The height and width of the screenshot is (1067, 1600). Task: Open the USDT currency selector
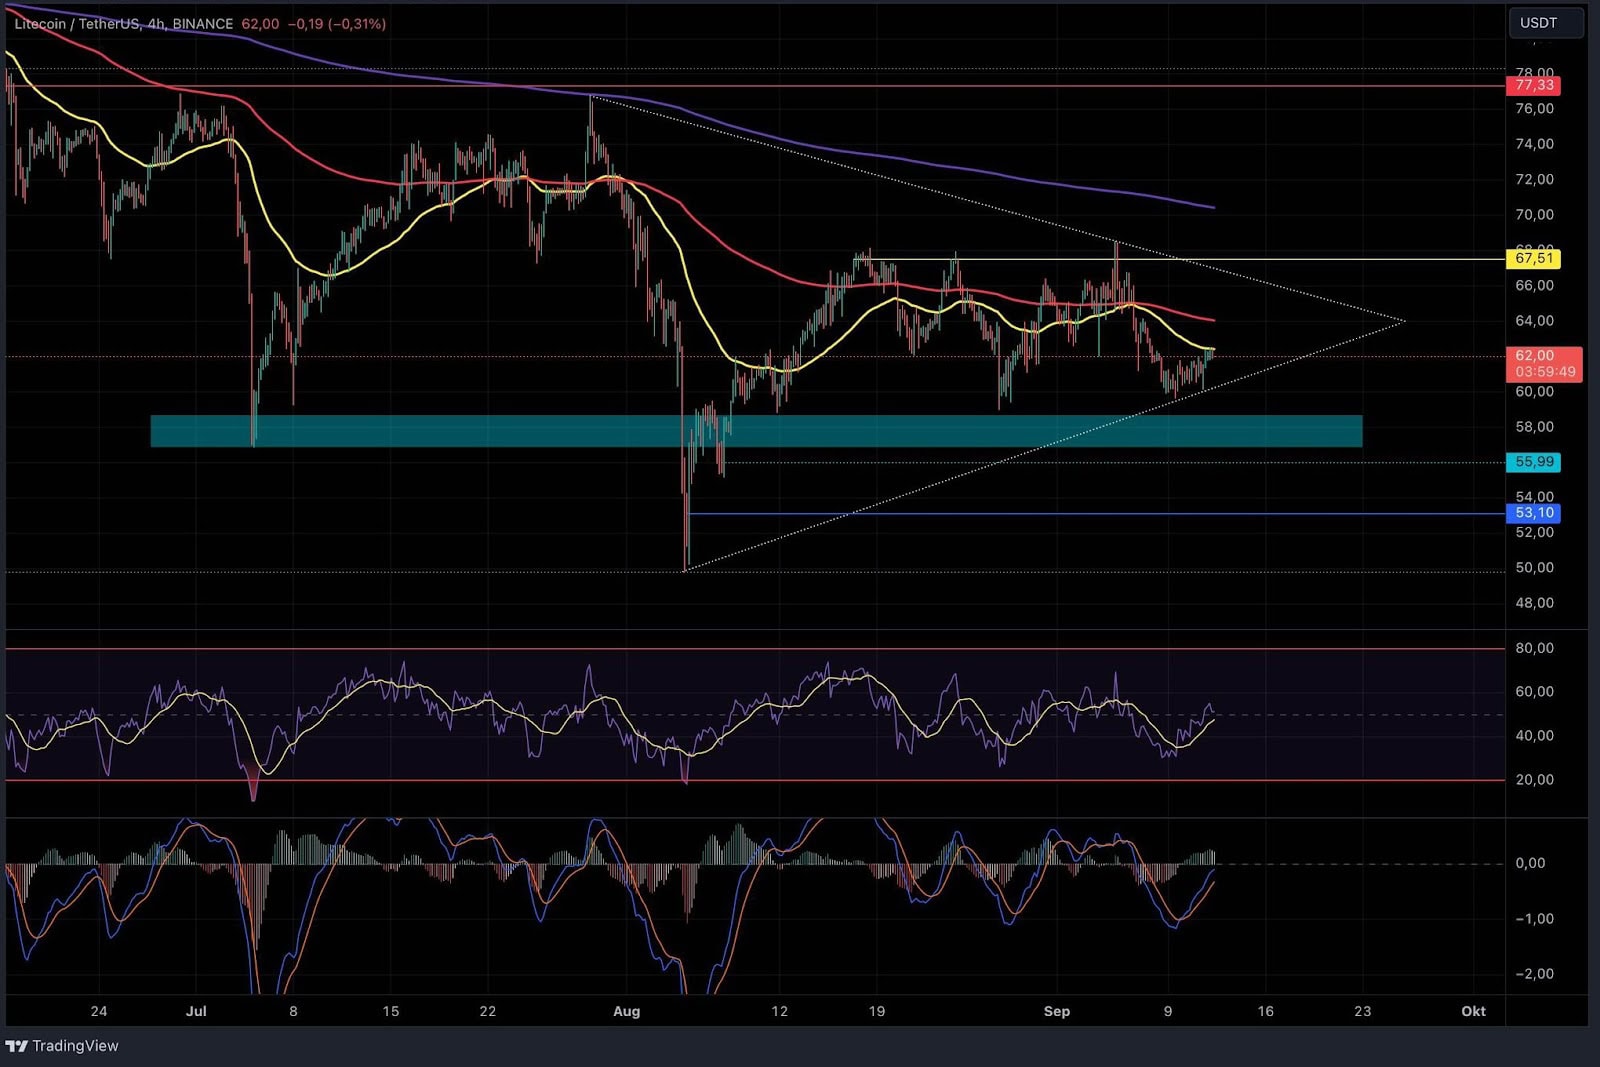(x=1545, y=23)
